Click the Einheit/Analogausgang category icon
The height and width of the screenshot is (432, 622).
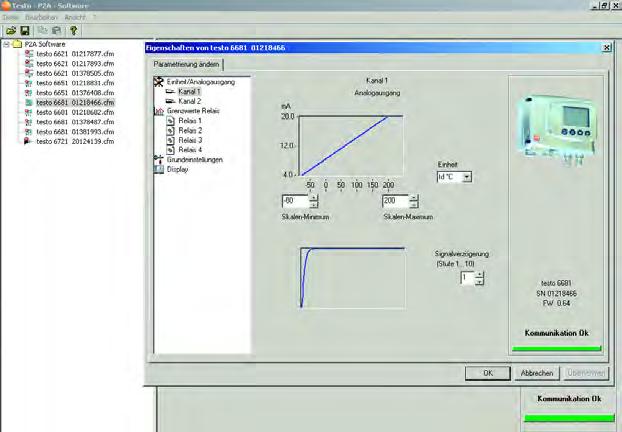coord(159,82)
